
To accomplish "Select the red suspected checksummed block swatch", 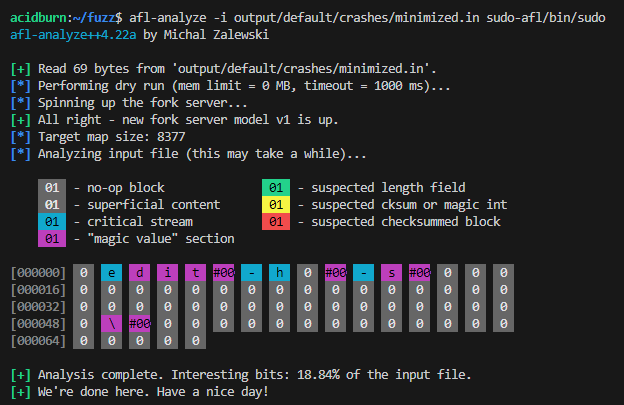I will [x=277, y=221].
